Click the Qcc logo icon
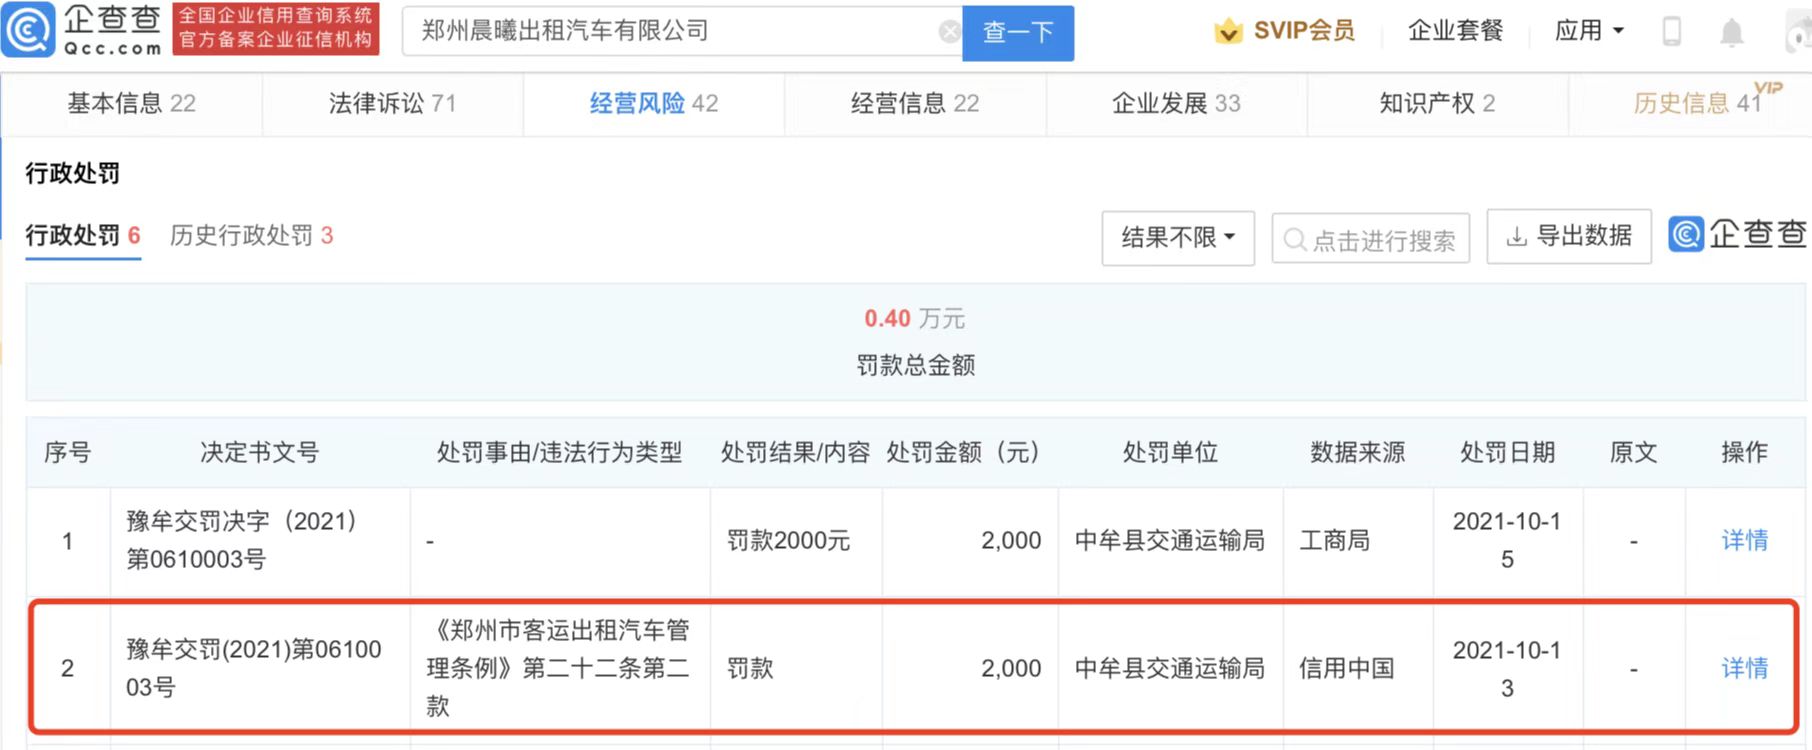The width and height of the screenshot is (1812, 750). pyautogui.click(x=28, y=30)
